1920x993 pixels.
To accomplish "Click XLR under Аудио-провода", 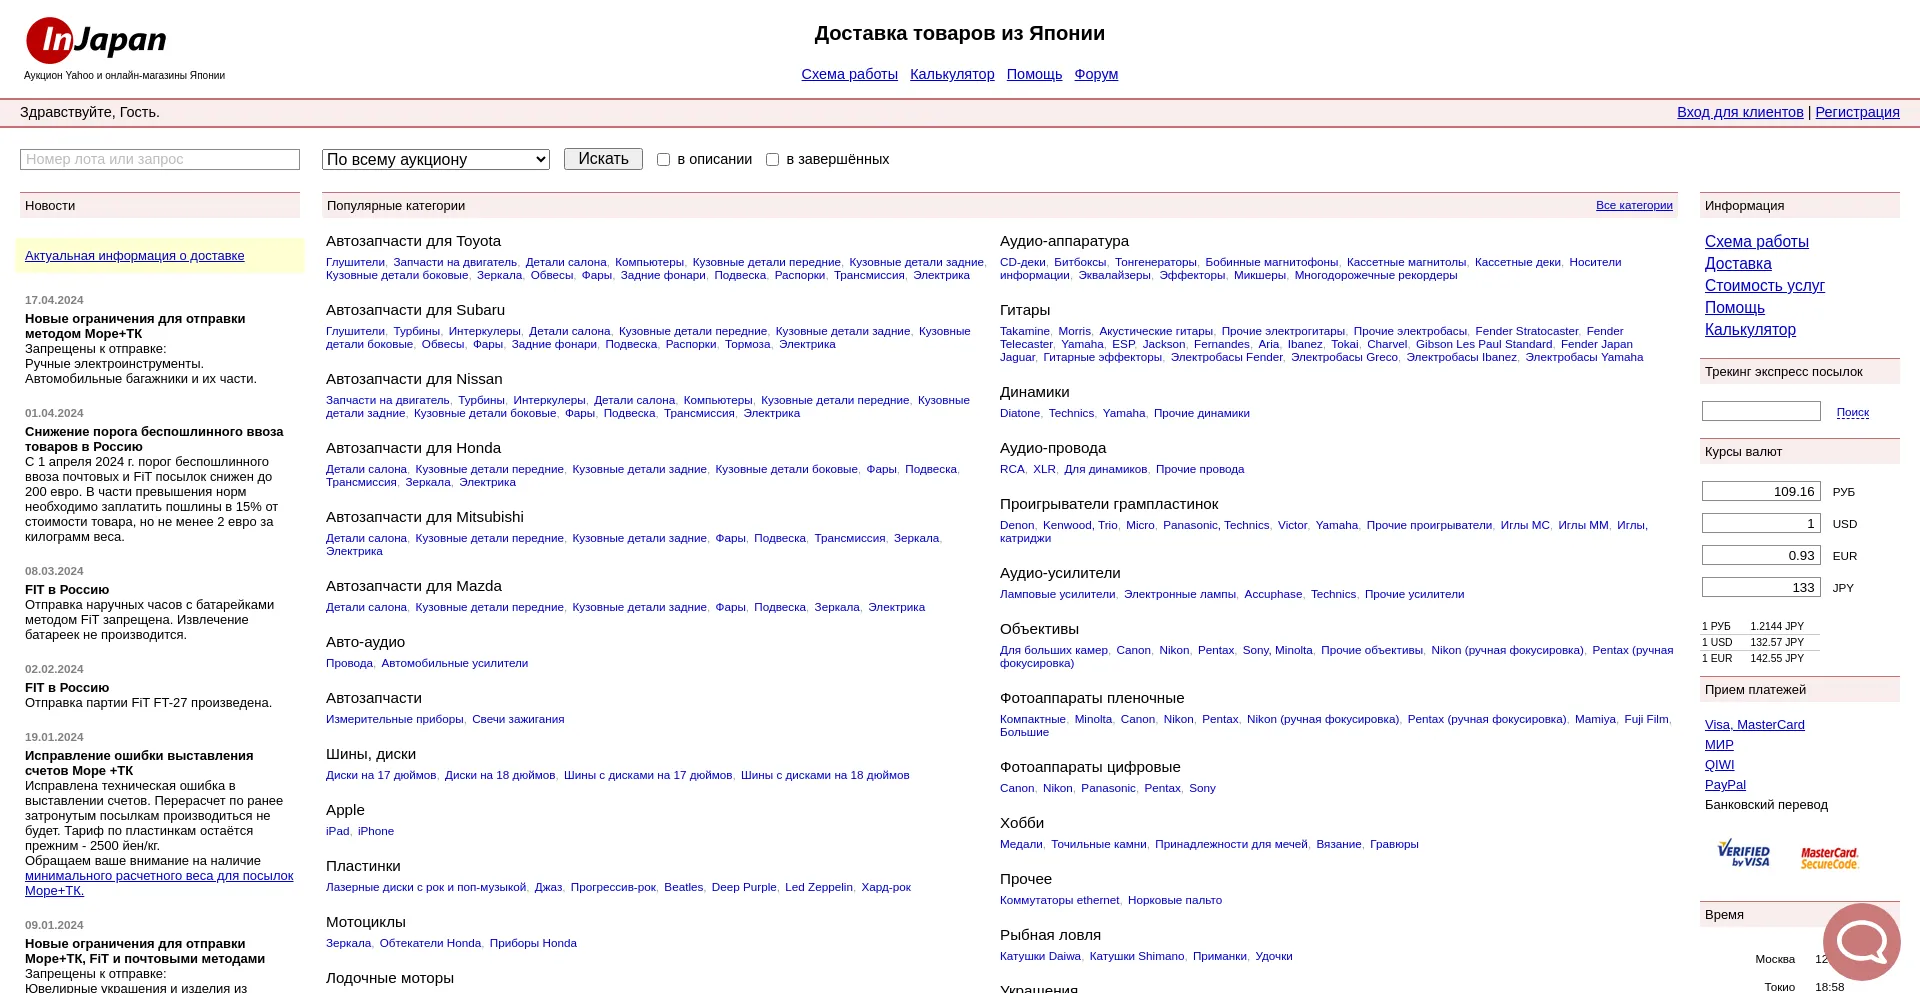I will (1044, 469).
